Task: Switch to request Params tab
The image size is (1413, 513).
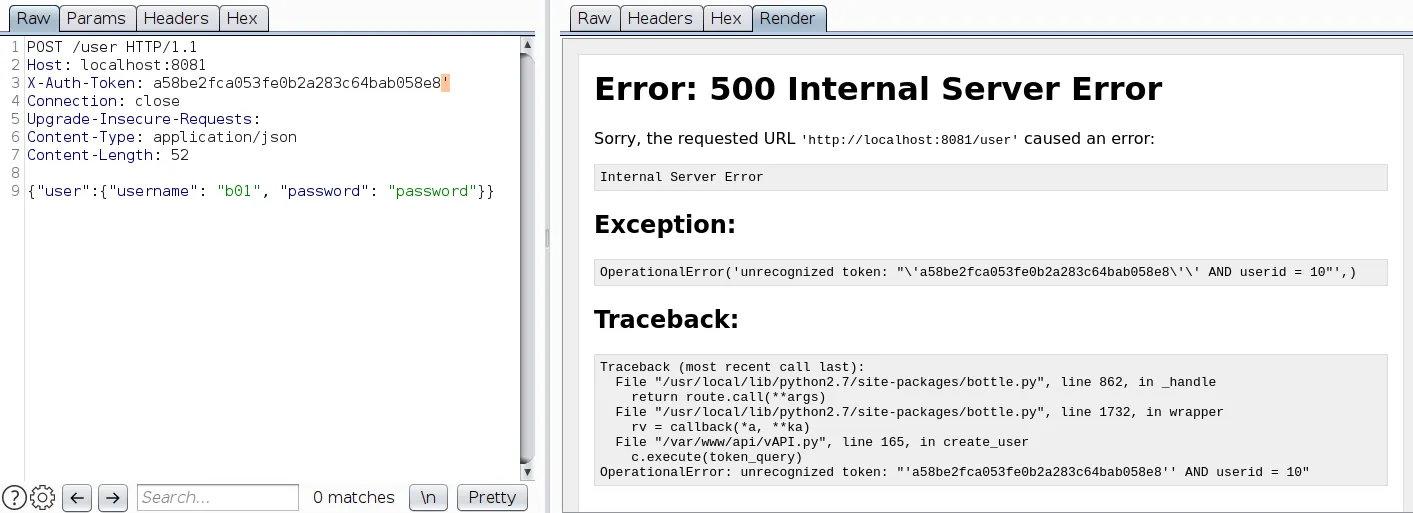Action: tap(96, 18)
